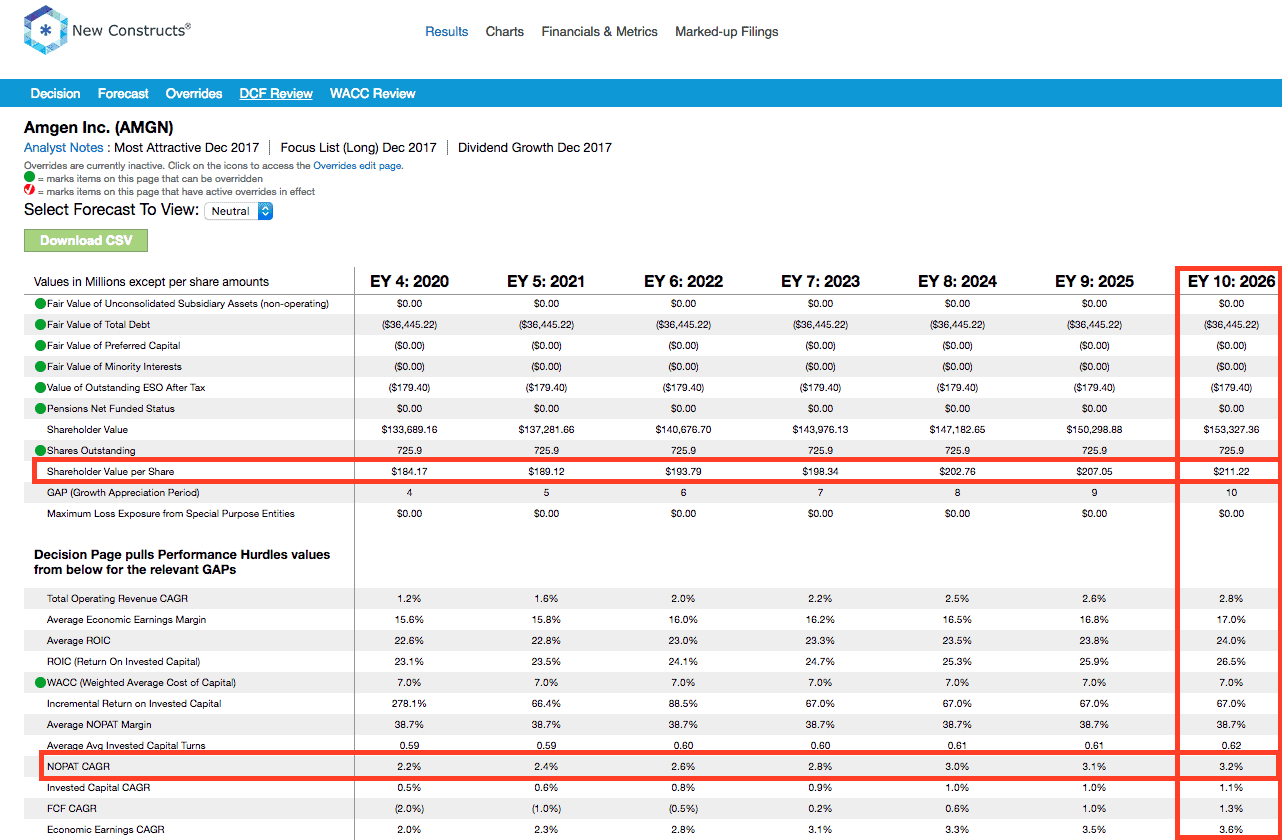The height and width of the screenshot is (840, 1282).
Task: Open the Results tab
Action: pyautogui.click(x=447, y=31)
